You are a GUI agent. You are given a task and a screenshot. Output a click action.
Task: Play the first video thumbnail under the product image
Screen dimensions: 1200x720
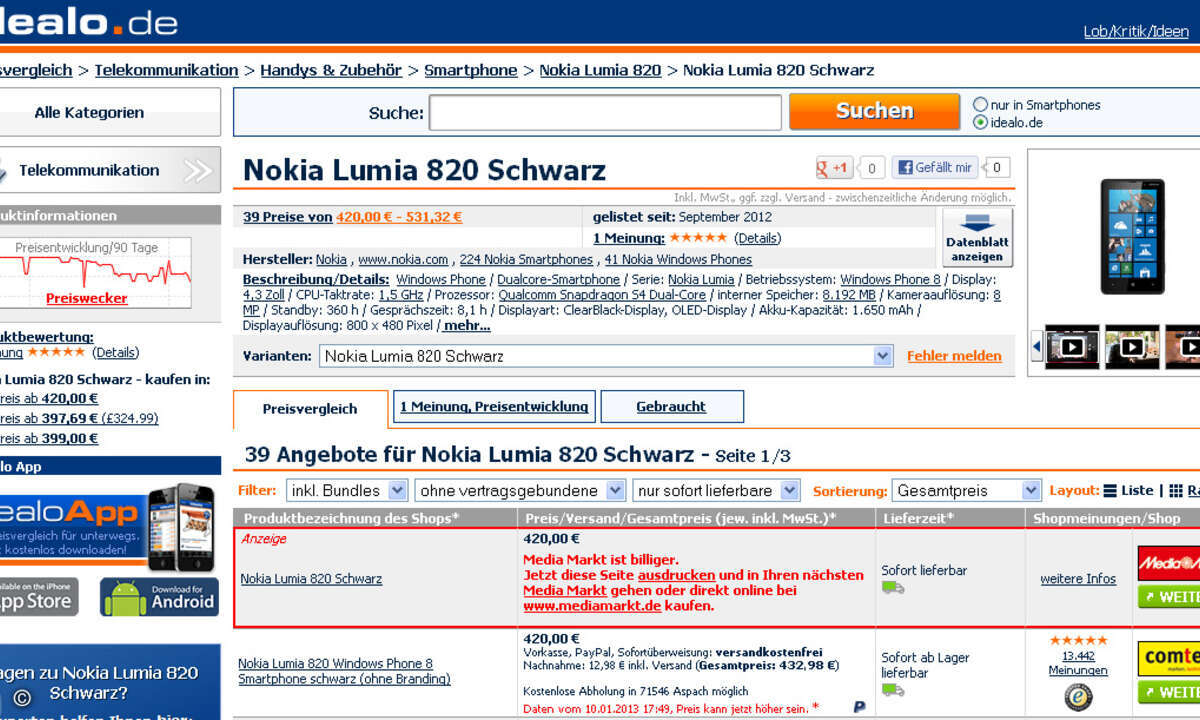point(1072,347)
